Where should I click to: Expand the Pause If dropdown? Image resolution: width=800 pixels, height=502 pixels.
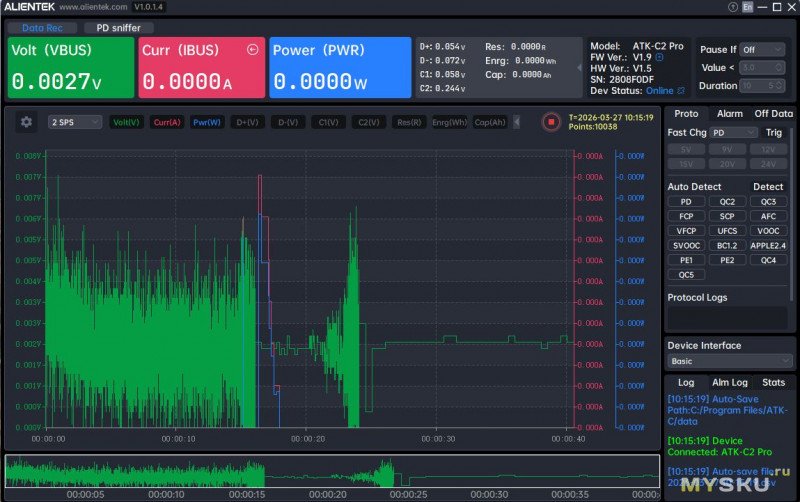pyautogui.click(x=762, y=49)
